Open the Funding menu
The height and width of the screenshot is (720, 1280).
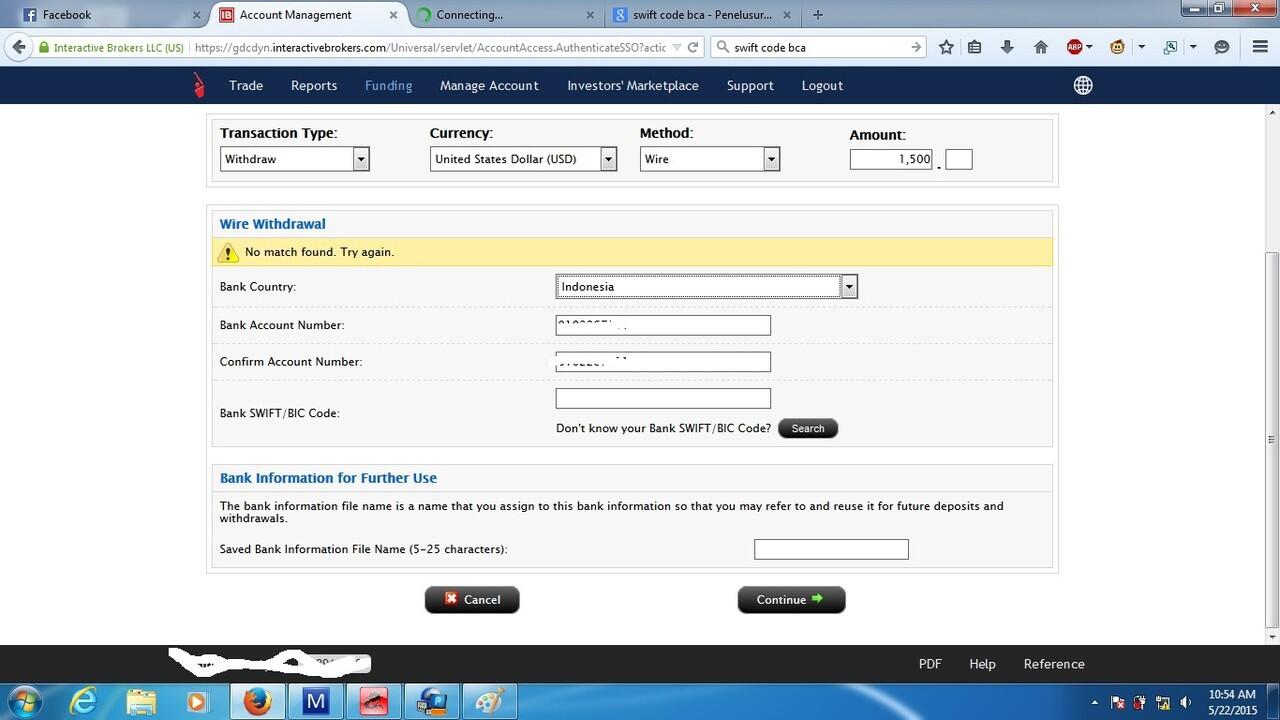[x=388, y=86]
